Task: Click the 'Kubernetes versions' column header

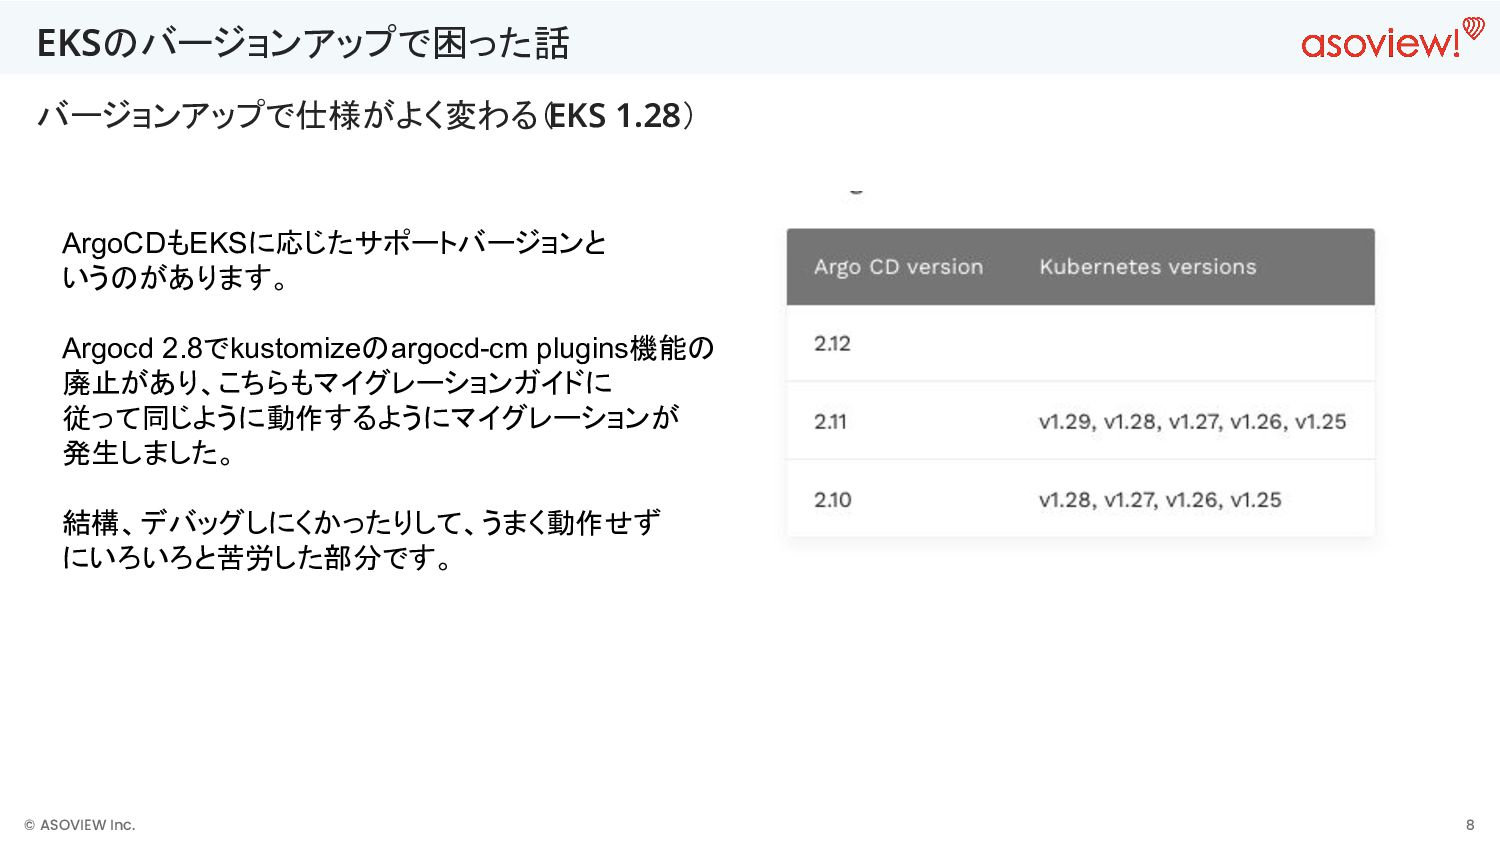Action: (1147, 267)
